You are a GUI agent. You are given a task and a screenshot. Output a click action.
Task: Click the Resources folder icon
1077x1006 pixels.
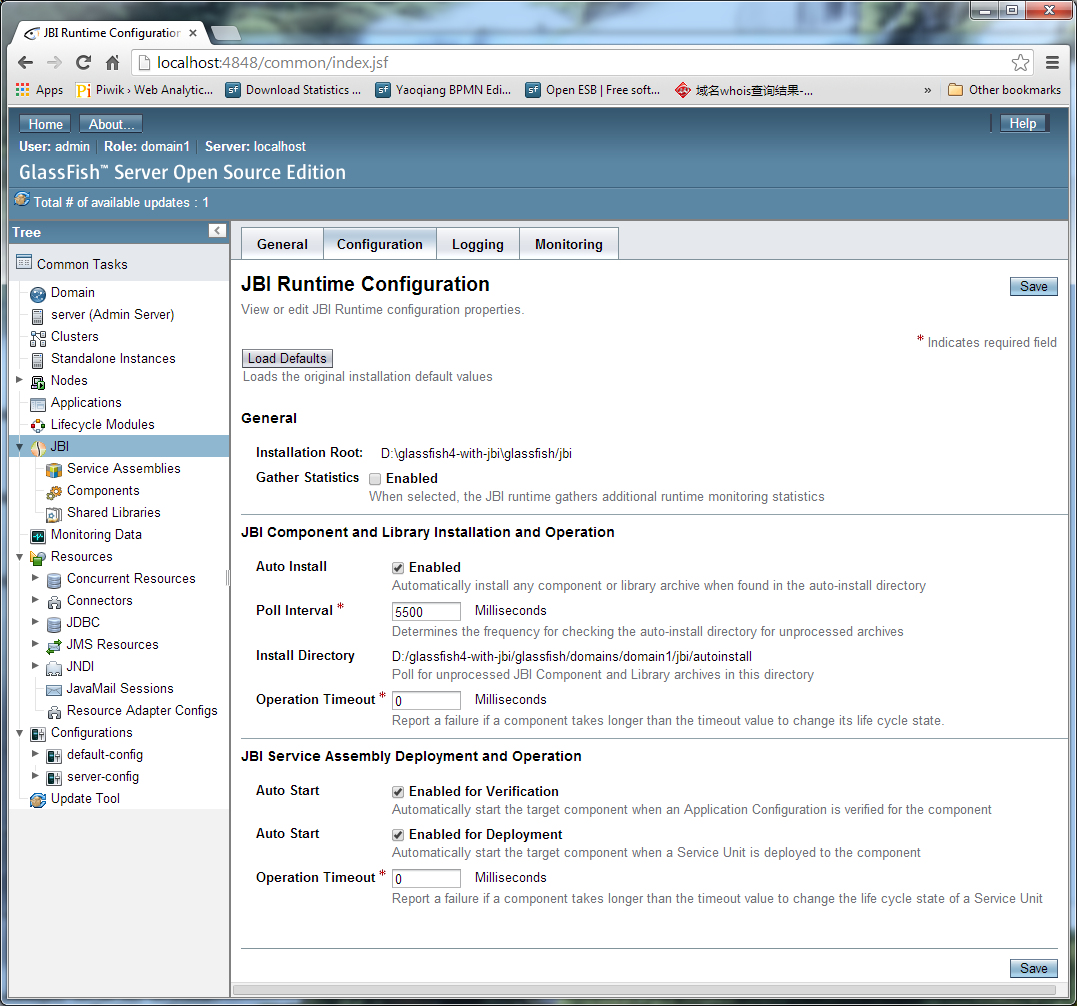38,558
